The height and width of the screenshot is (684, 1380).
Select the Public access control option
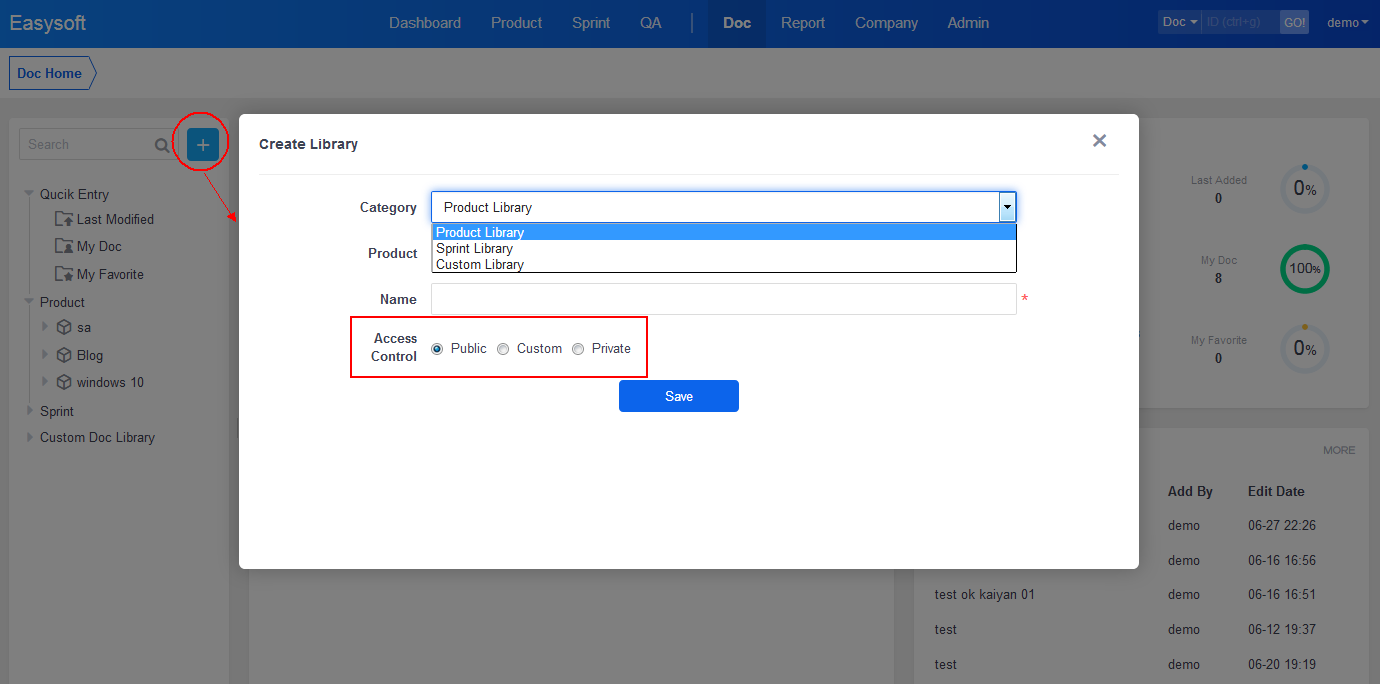(x=437, y=349)
